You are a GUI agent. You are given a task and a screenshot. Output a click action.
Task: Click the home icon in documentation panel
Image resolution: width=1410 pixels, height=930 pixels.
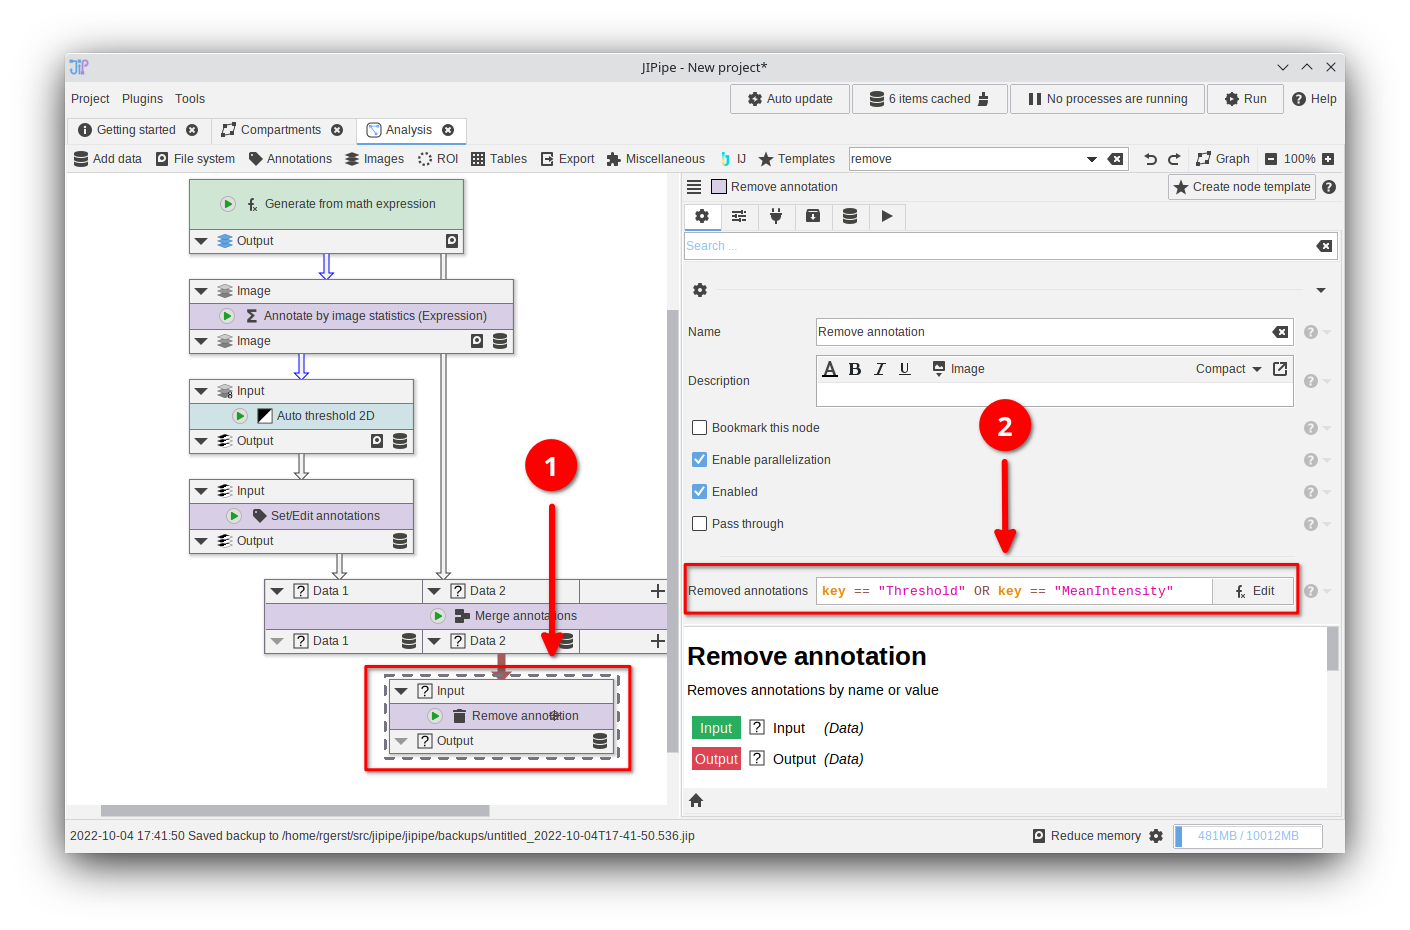[696, 800]
